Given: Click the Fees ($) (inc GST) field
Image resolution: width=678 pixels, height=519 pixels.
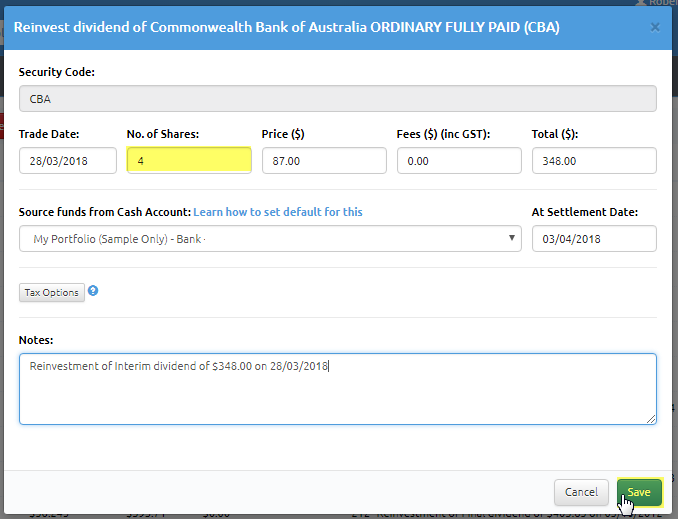Looking at the screenshot, I should coord(459,161).
